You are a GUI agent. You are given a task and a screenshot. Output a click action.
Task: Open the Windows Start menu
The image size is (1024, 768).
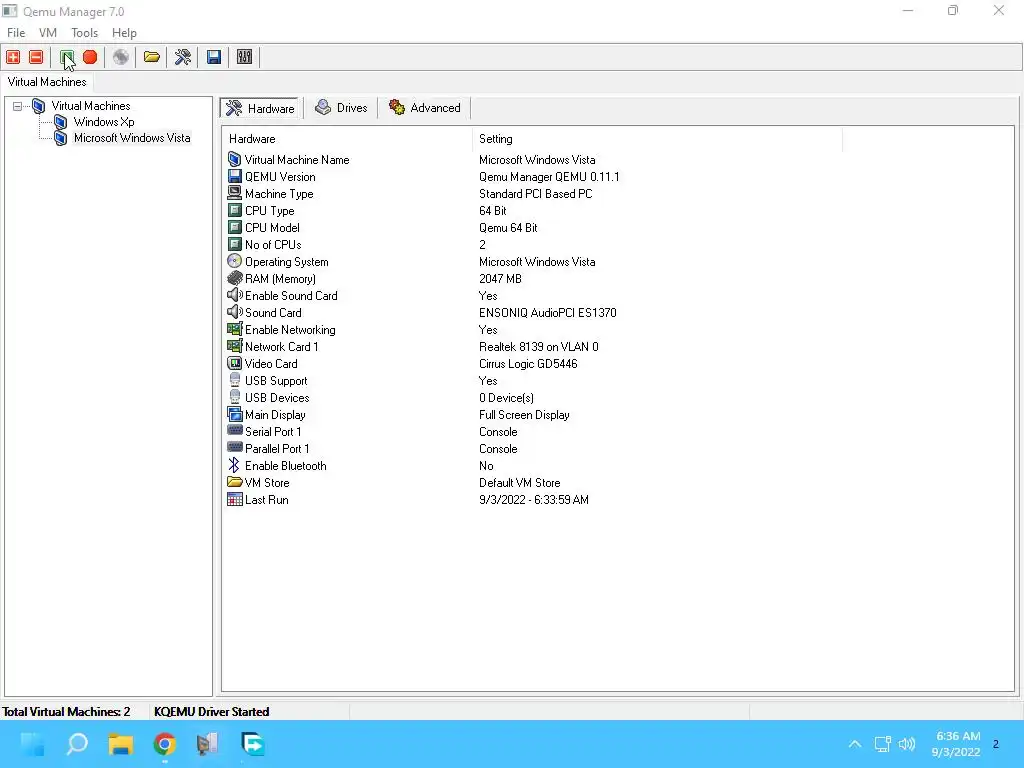coord(33,744)
